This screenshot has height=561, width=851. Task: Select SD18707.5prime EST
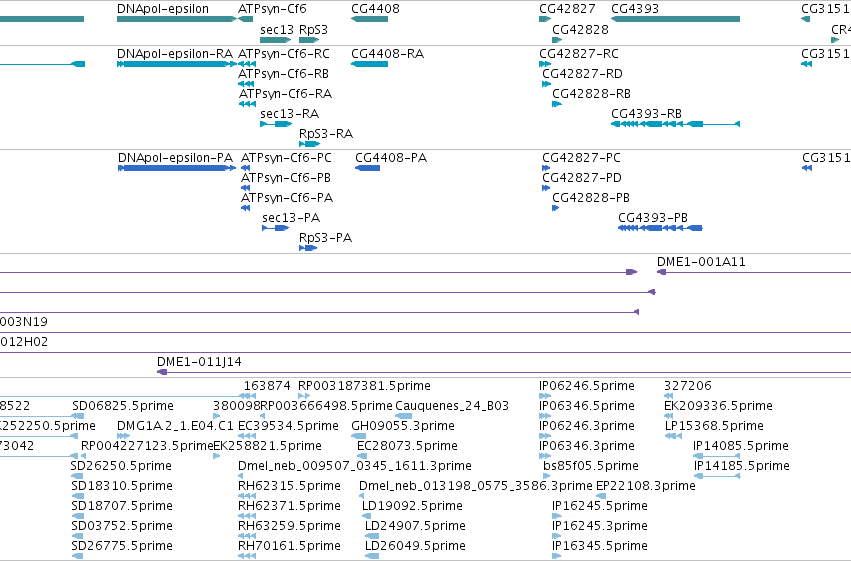tap(78, 517)
